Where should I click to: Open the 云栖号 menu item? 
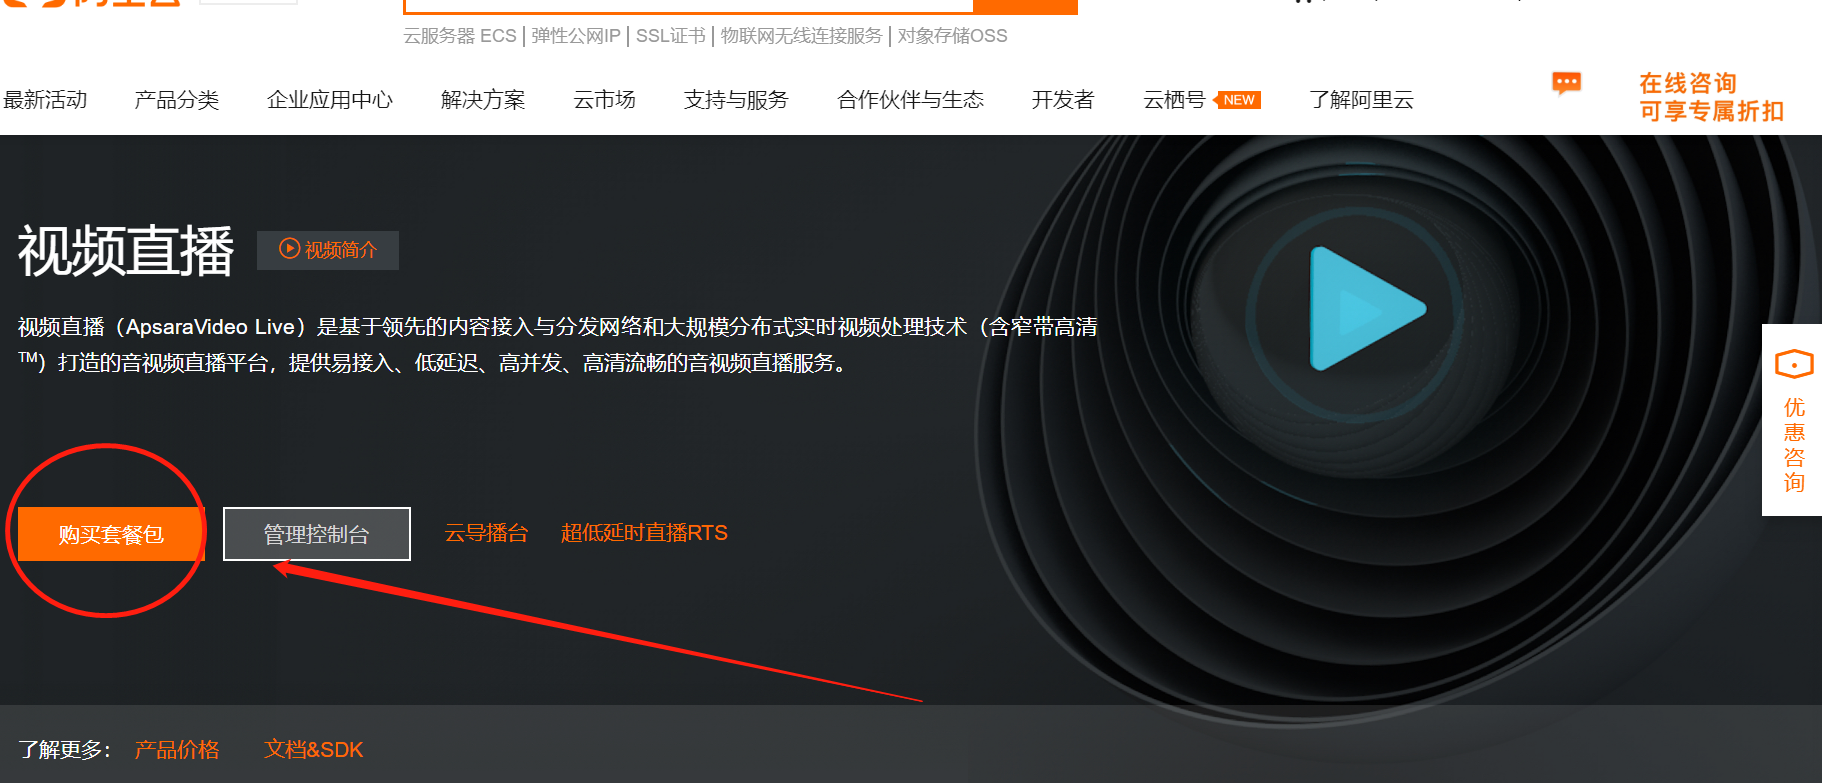pos(1174,100)
